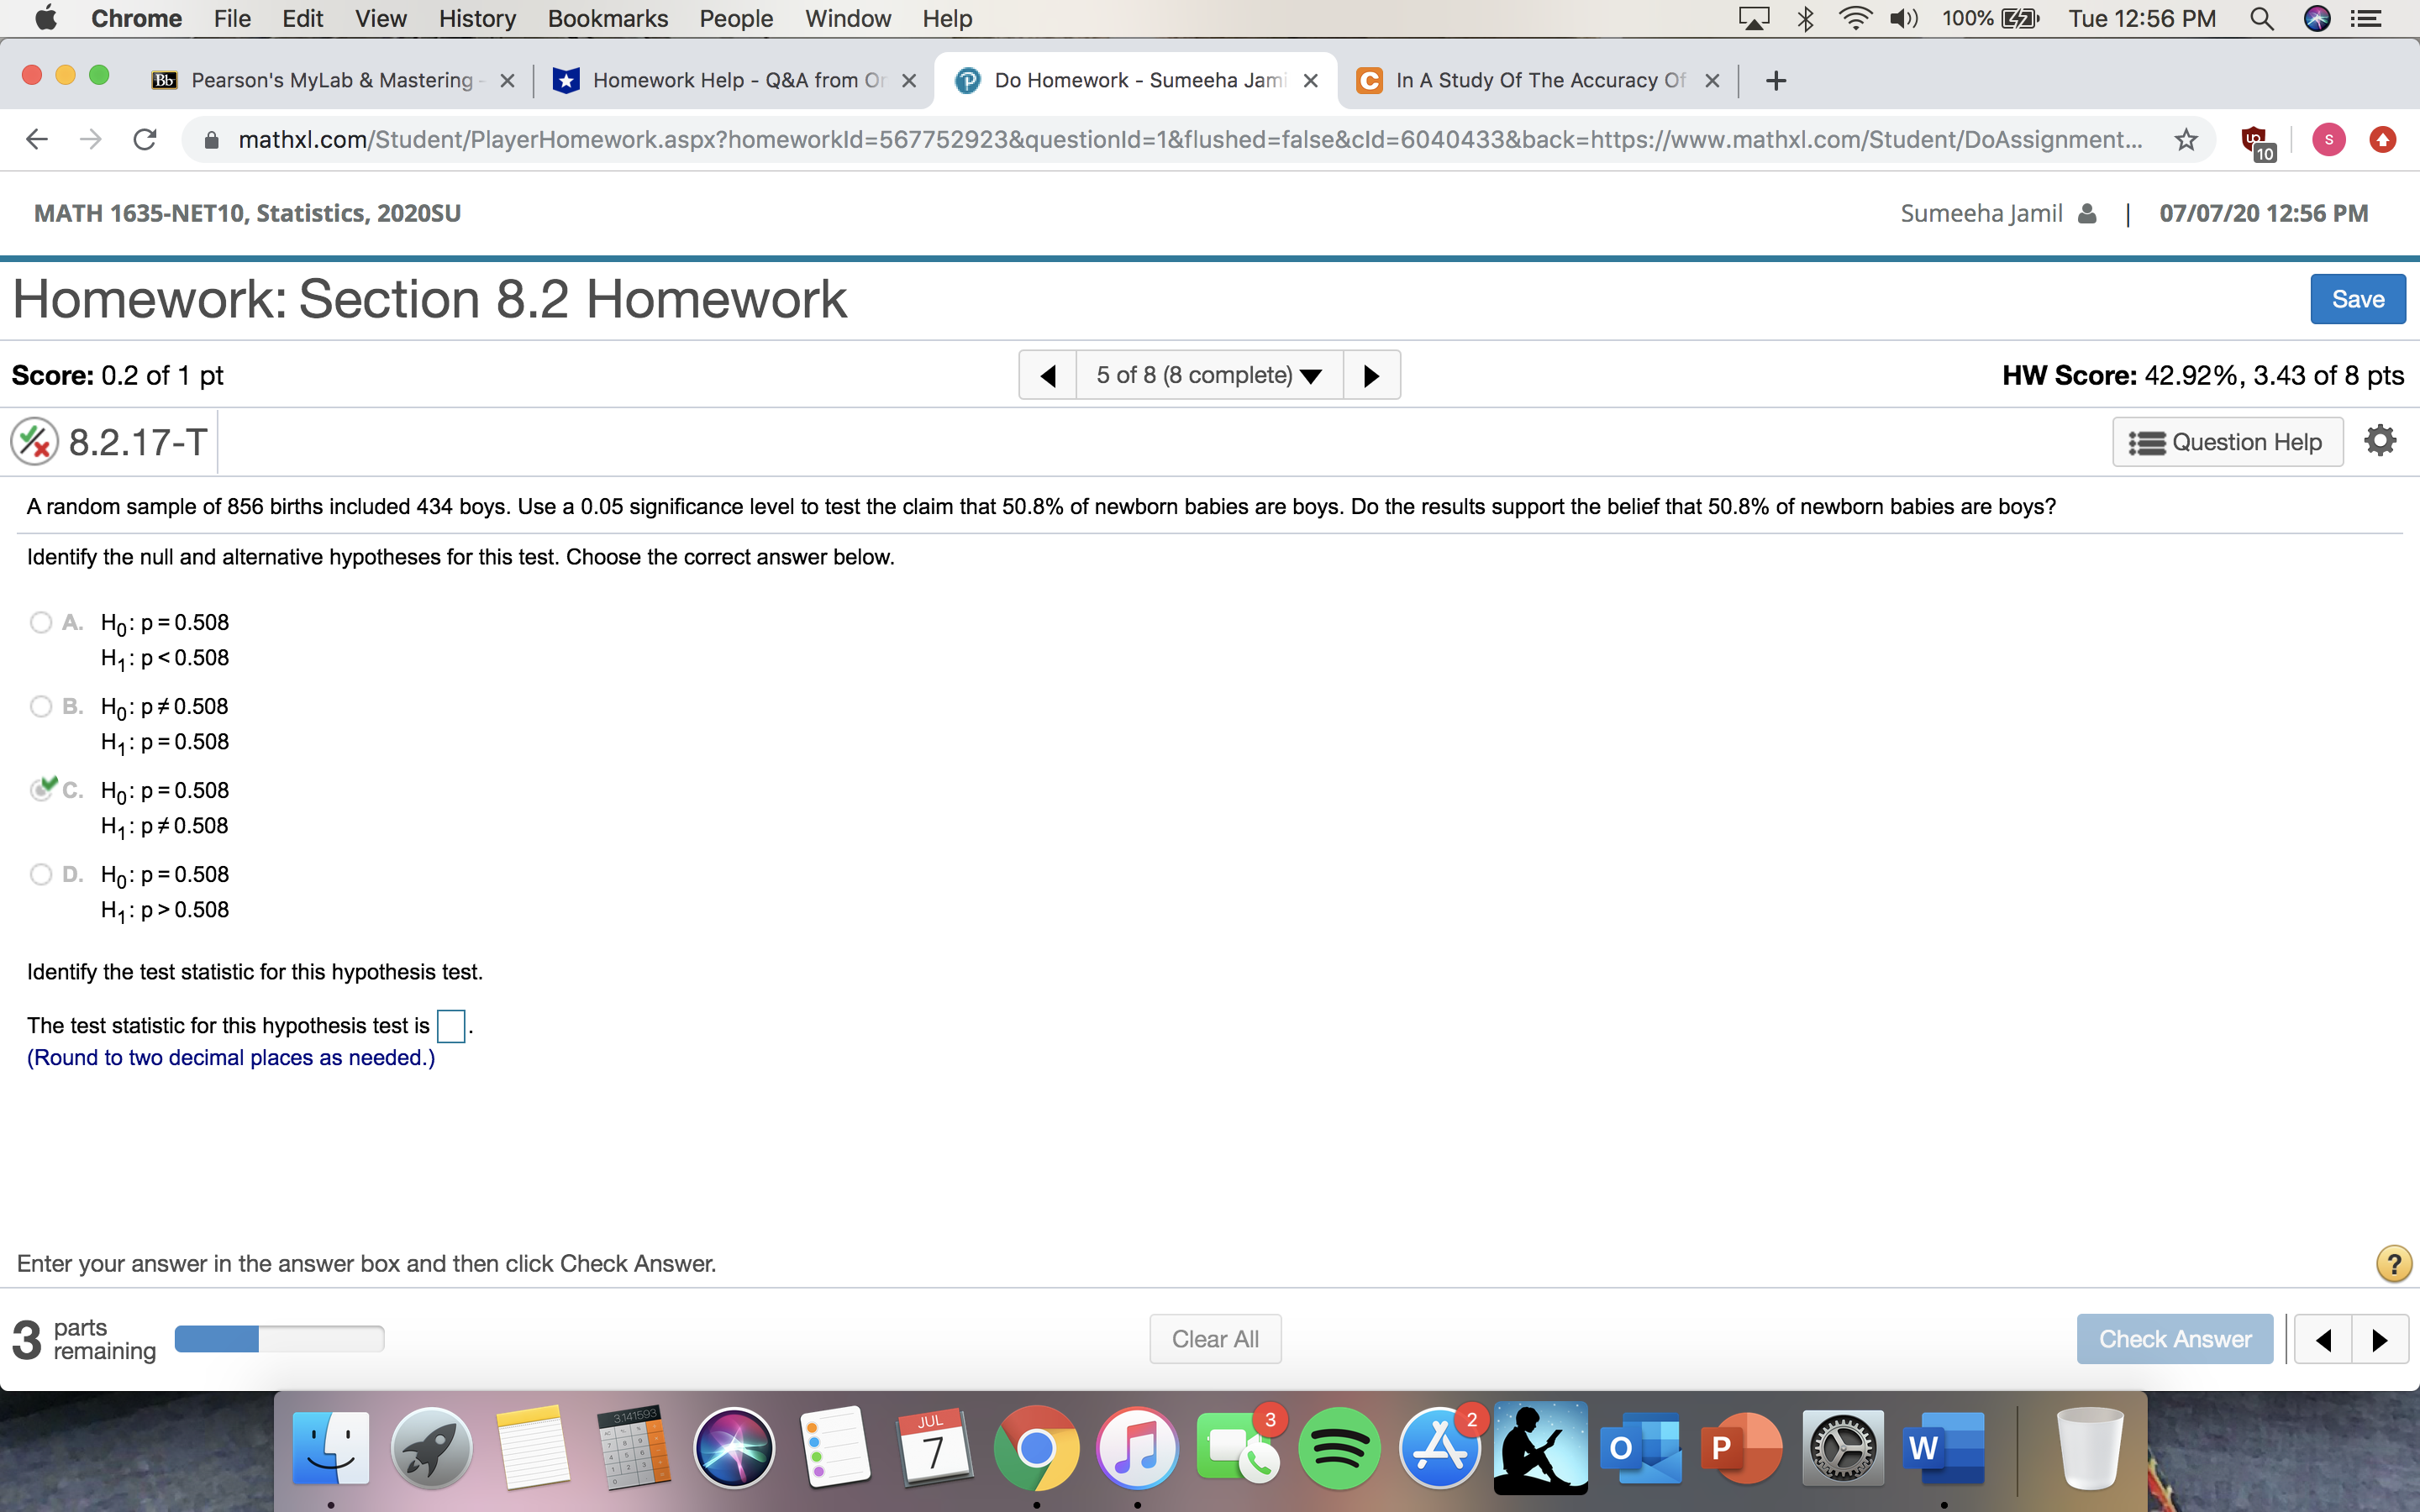The width and height of the screenshot is (2420, 1512).
Task: Open the Wi-Fi menu in the menu bar
Action: coord(1855,18)
